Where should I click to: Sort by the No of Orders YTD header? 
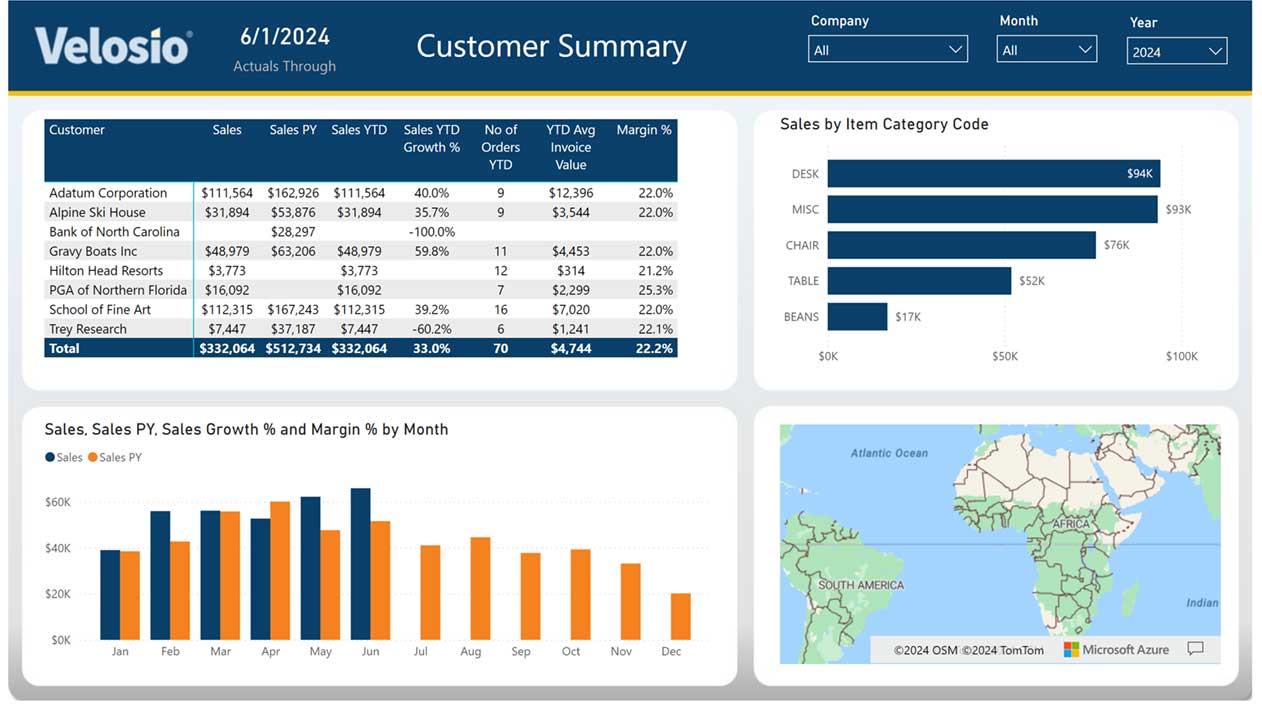coord(501,147)
